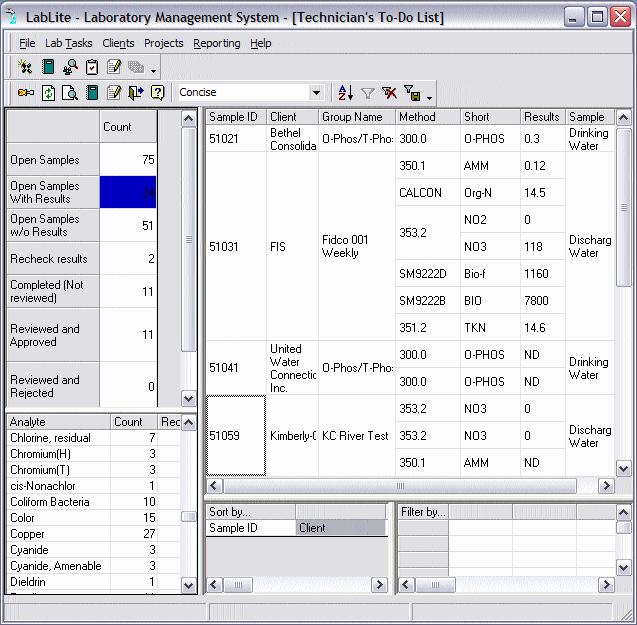Click the KC River Test group cell
The image size is (637, 625).
coord(357,435)
